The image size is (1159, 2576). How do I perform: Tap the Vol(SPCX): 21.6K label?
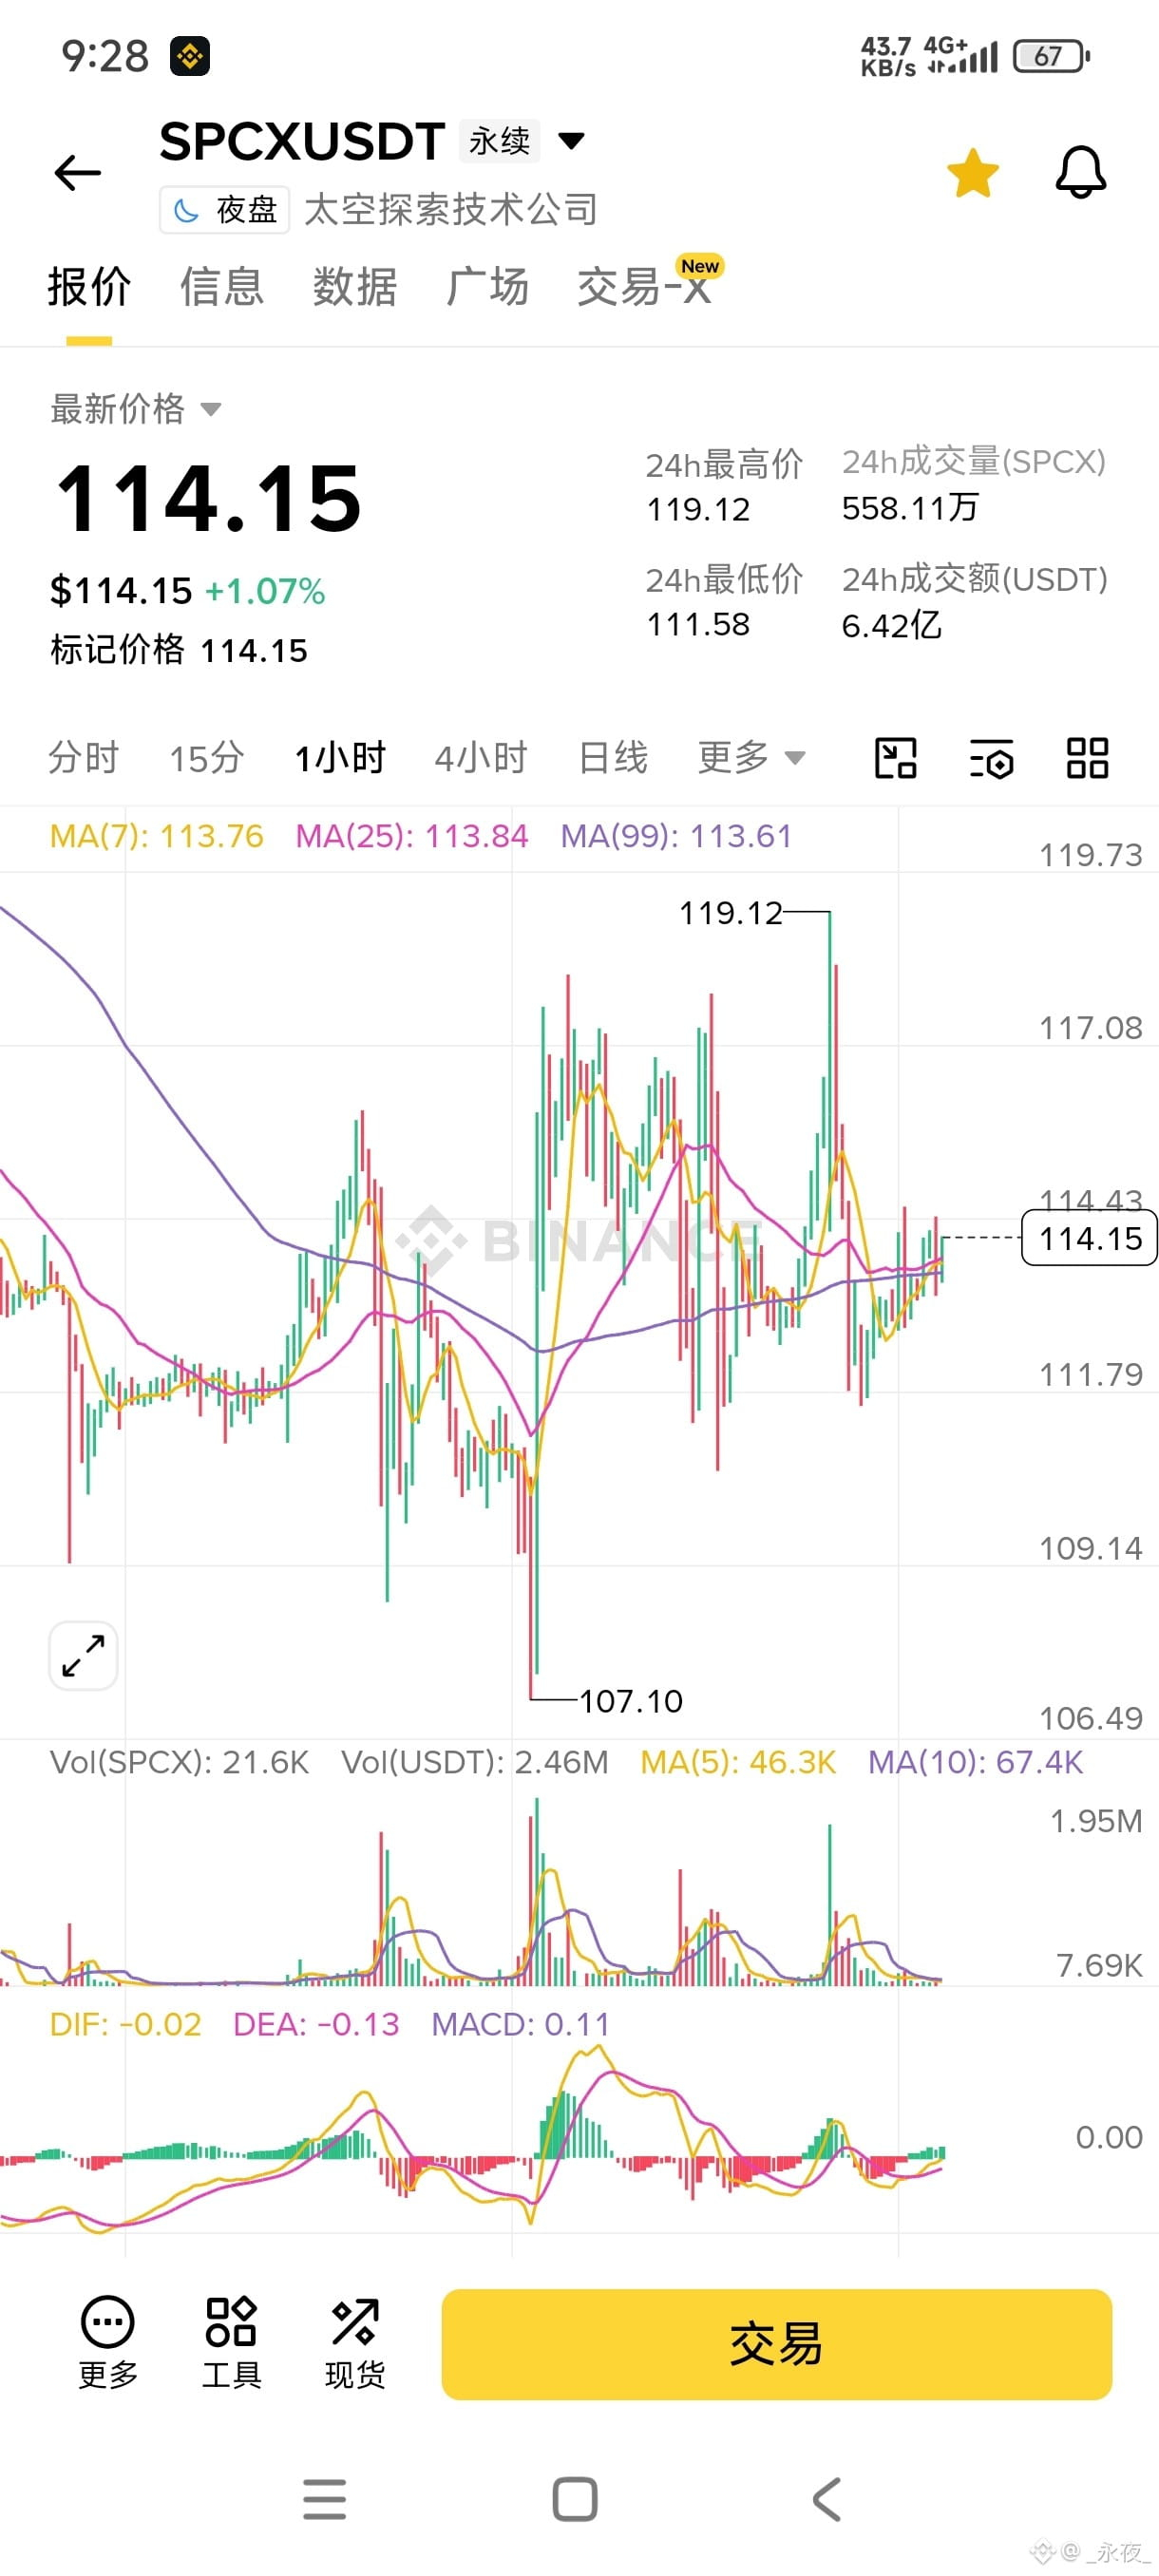pyautogui.click(x=180, y=1762)
